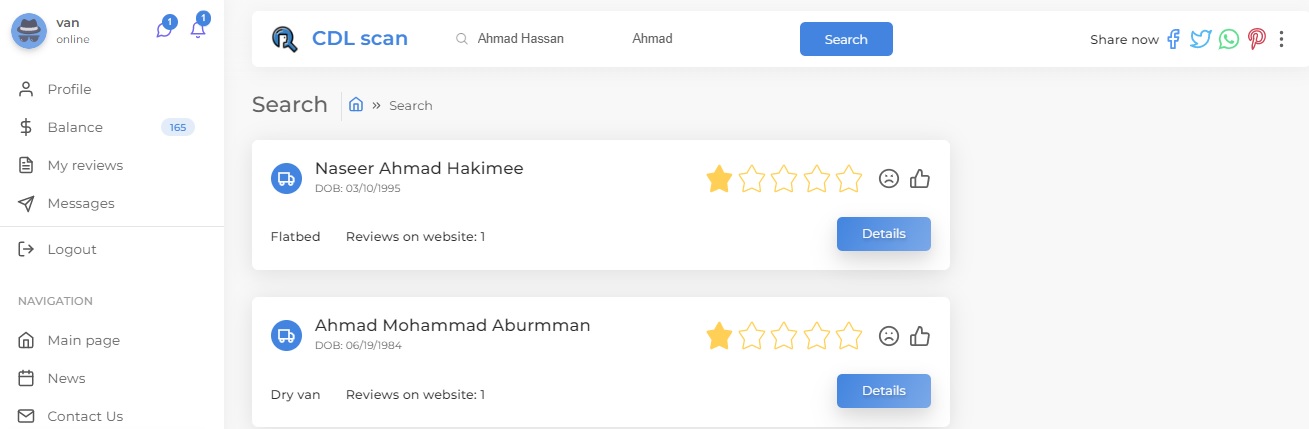
Task: Open Details for Naseer Ahmad Hakimee
Action: coord(883,234)
